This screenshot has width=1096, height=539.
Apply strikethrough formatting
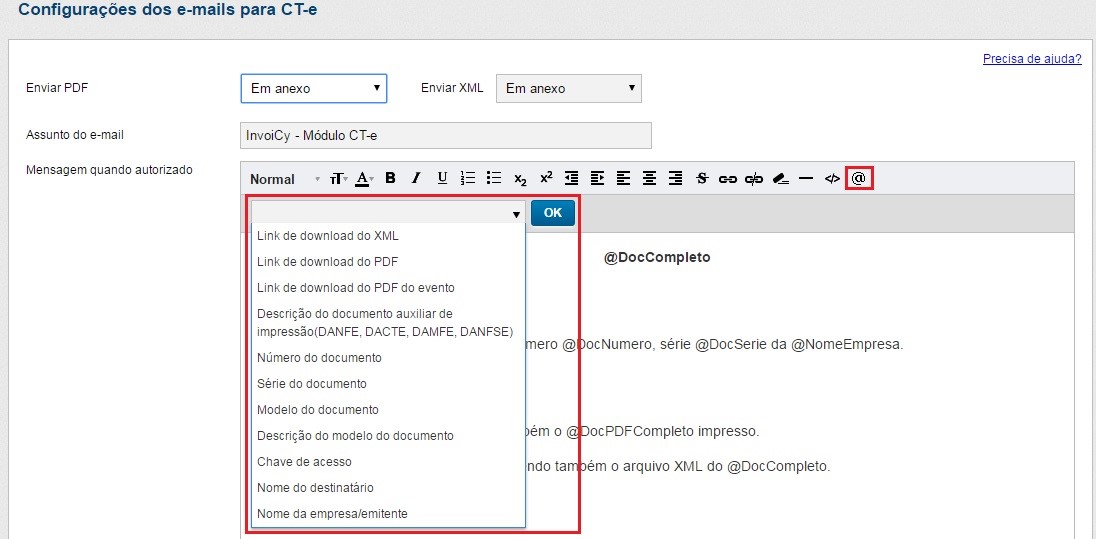click(702, 178)
